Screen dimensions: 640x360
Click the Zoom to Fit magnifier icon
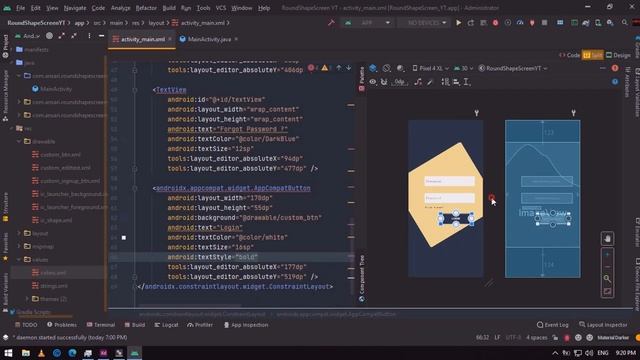click(607, 279)
